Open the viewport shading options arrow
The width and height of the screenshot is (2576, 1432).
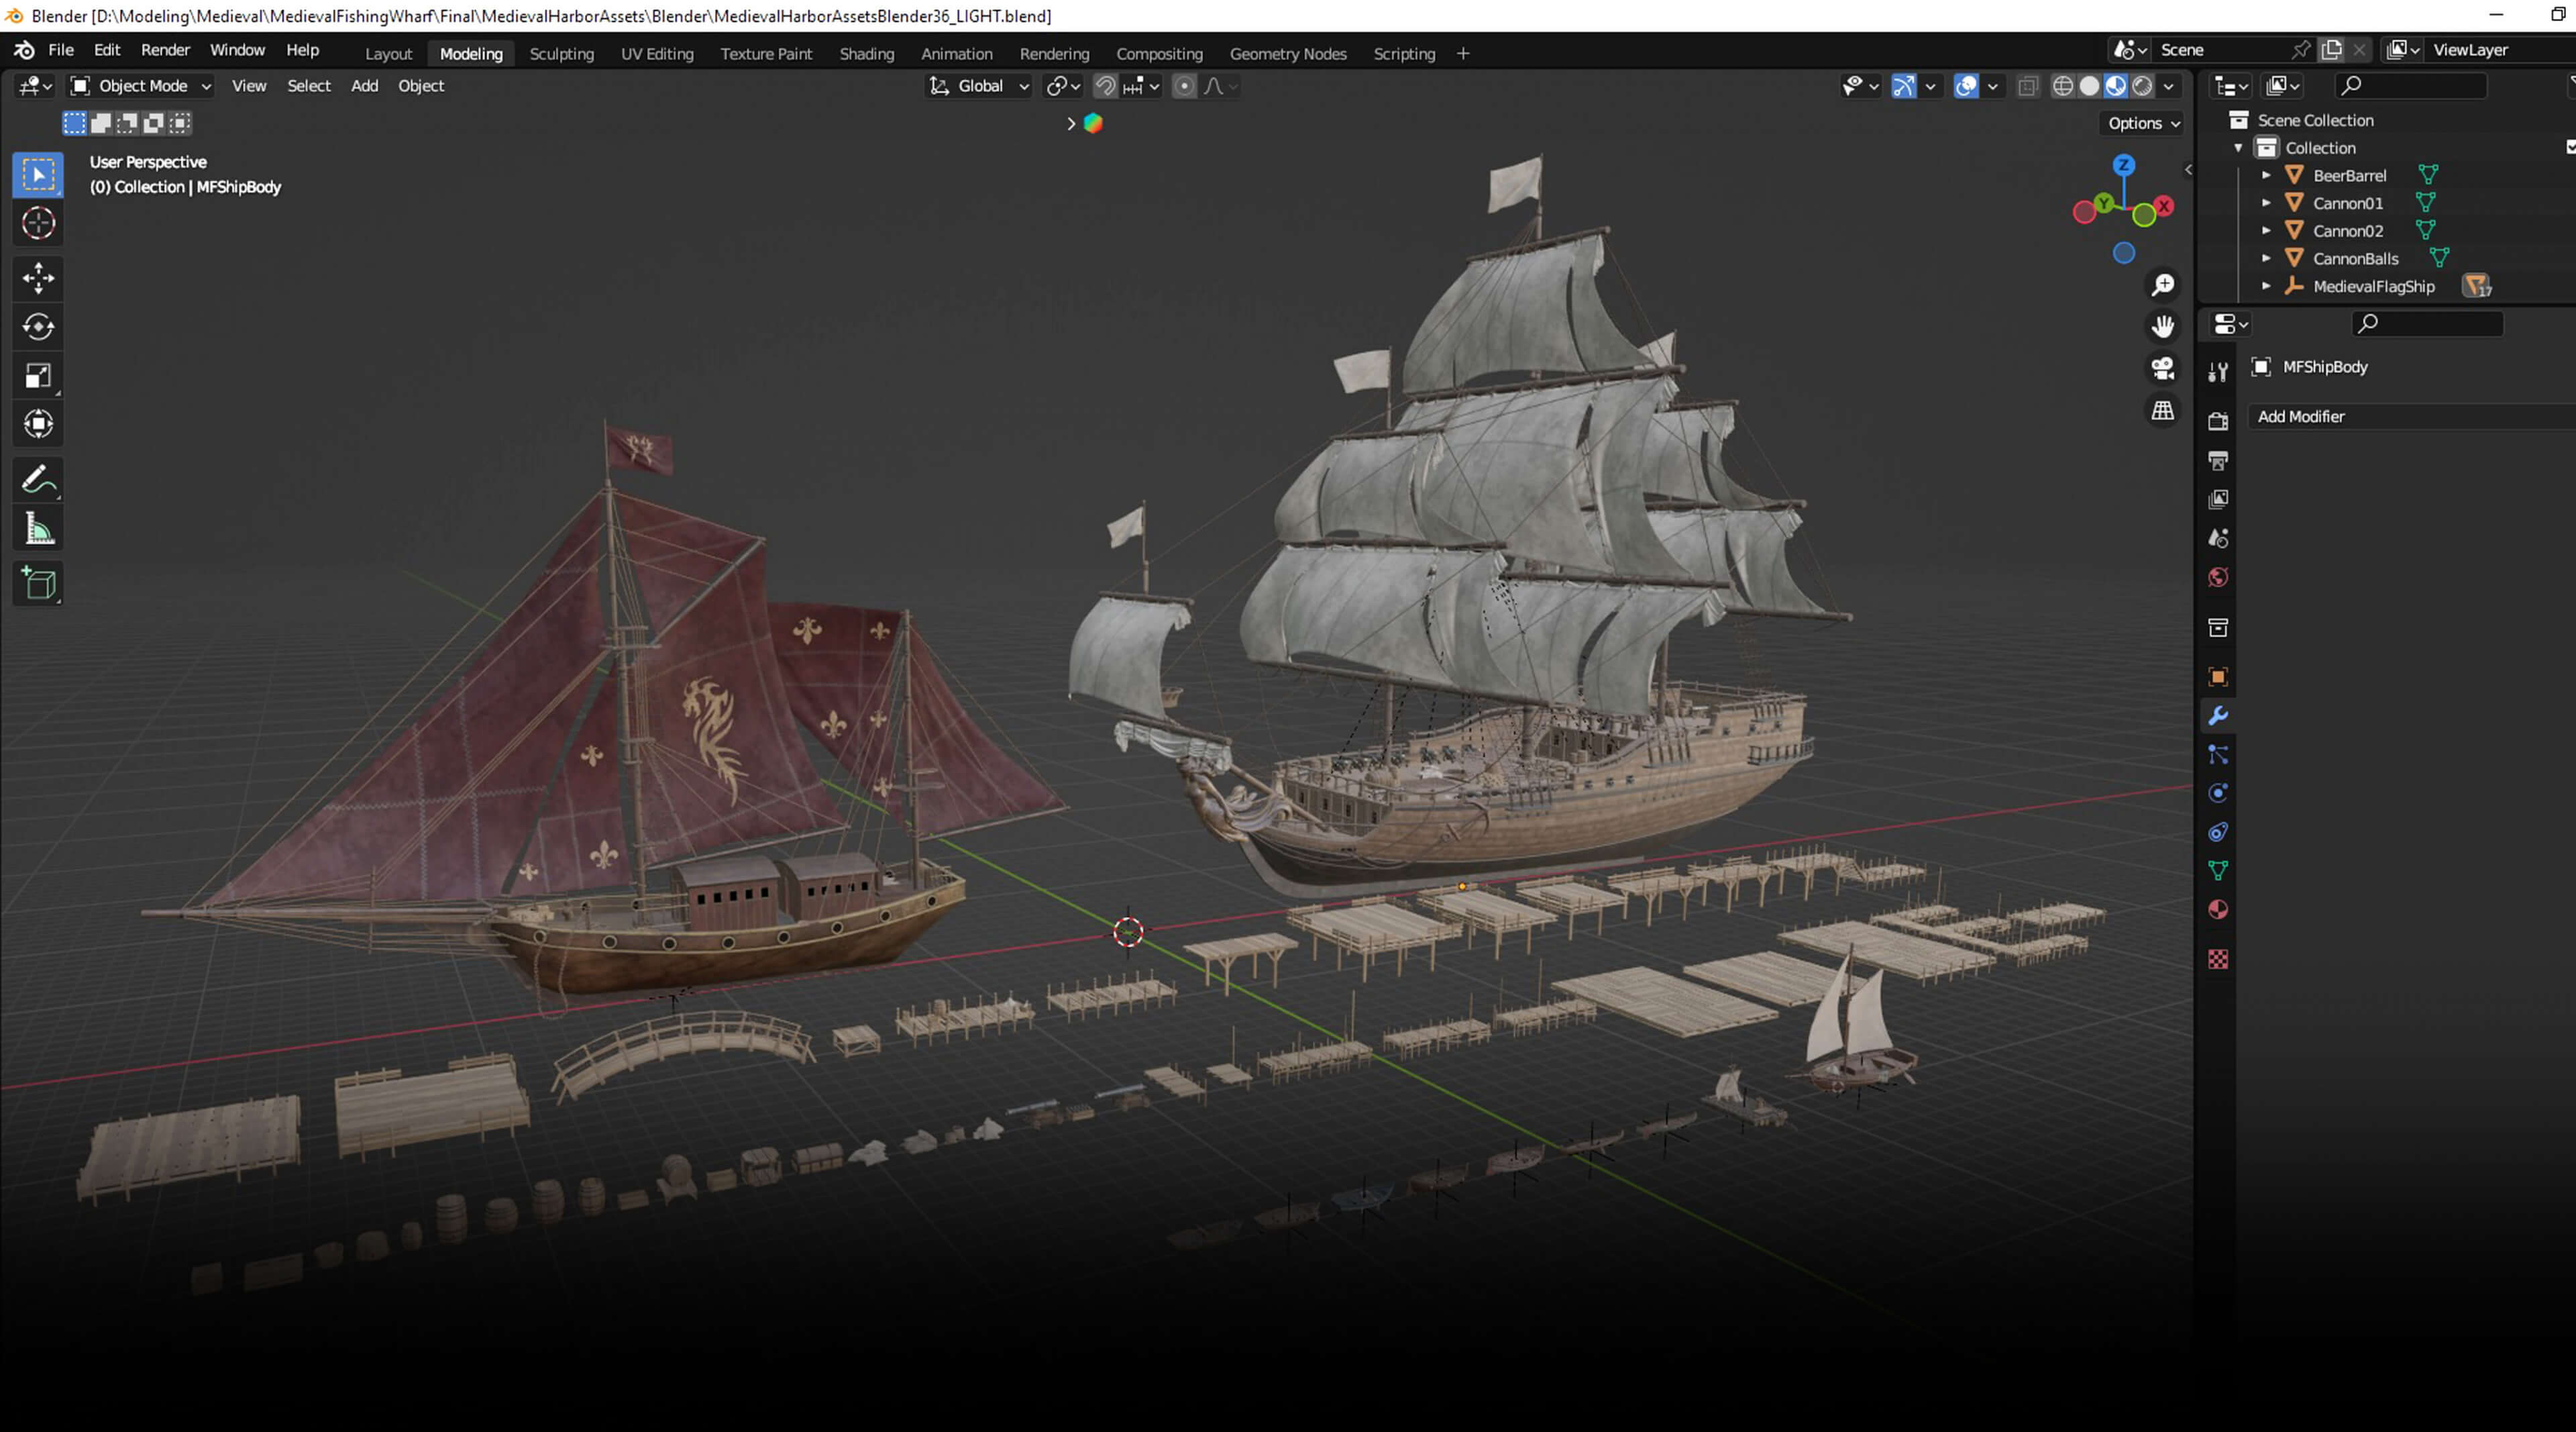[2168, 86]
